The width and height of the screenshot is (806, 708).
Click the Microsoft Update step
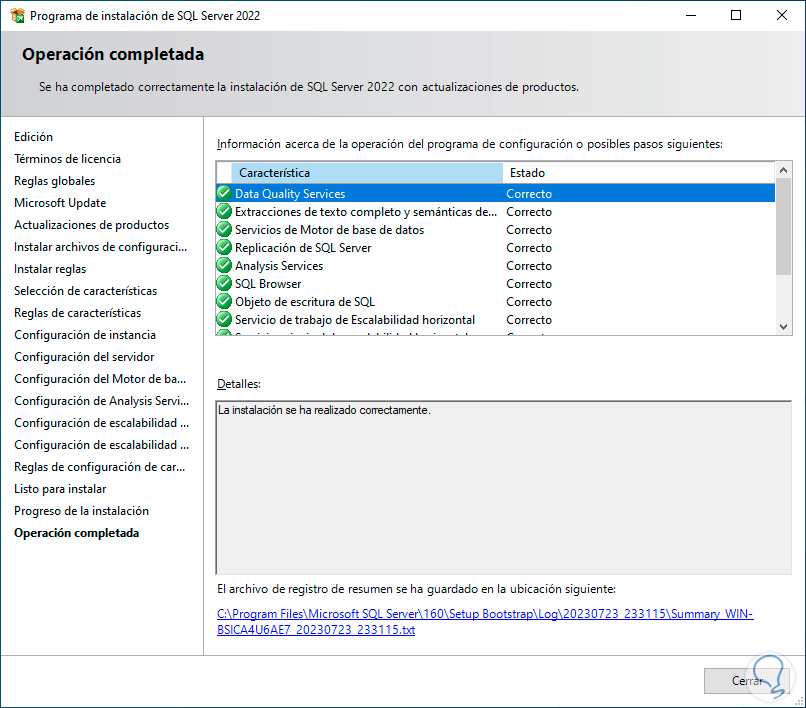(x=60, y=203)
